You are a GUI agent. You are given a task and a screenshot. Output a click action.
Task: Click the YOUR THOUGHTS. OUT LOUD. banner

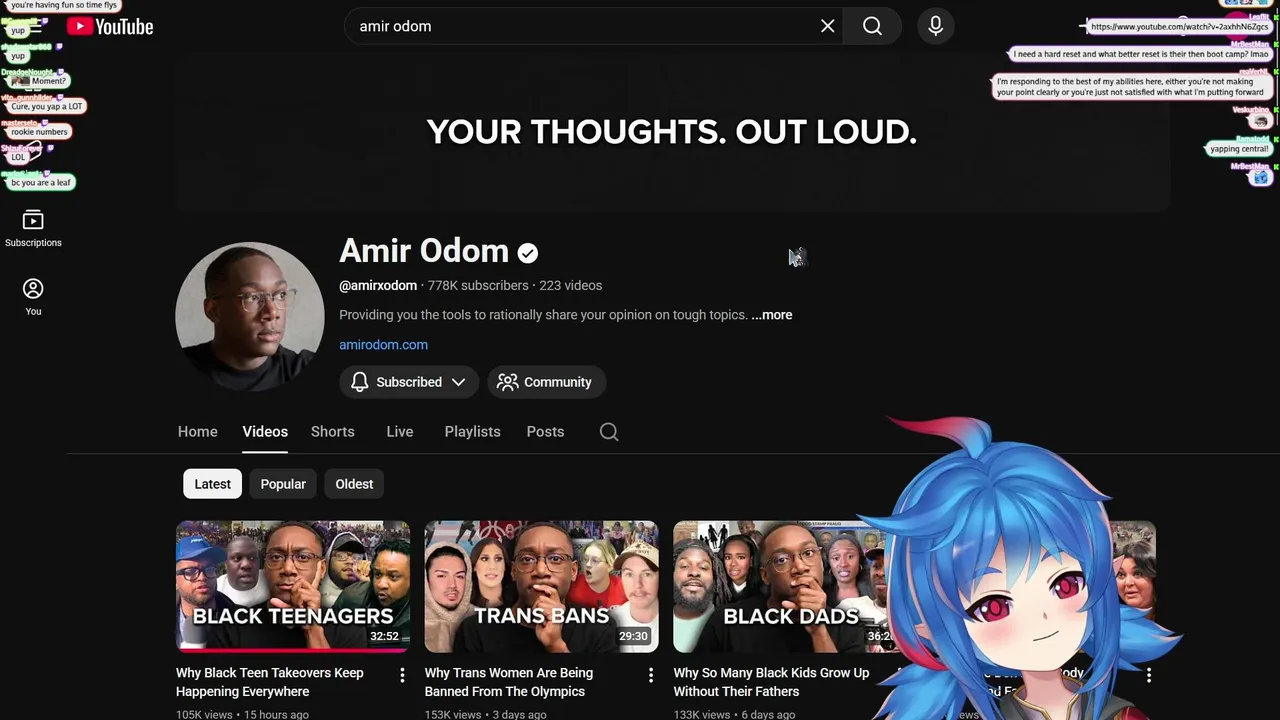click(x=672, y=131)
